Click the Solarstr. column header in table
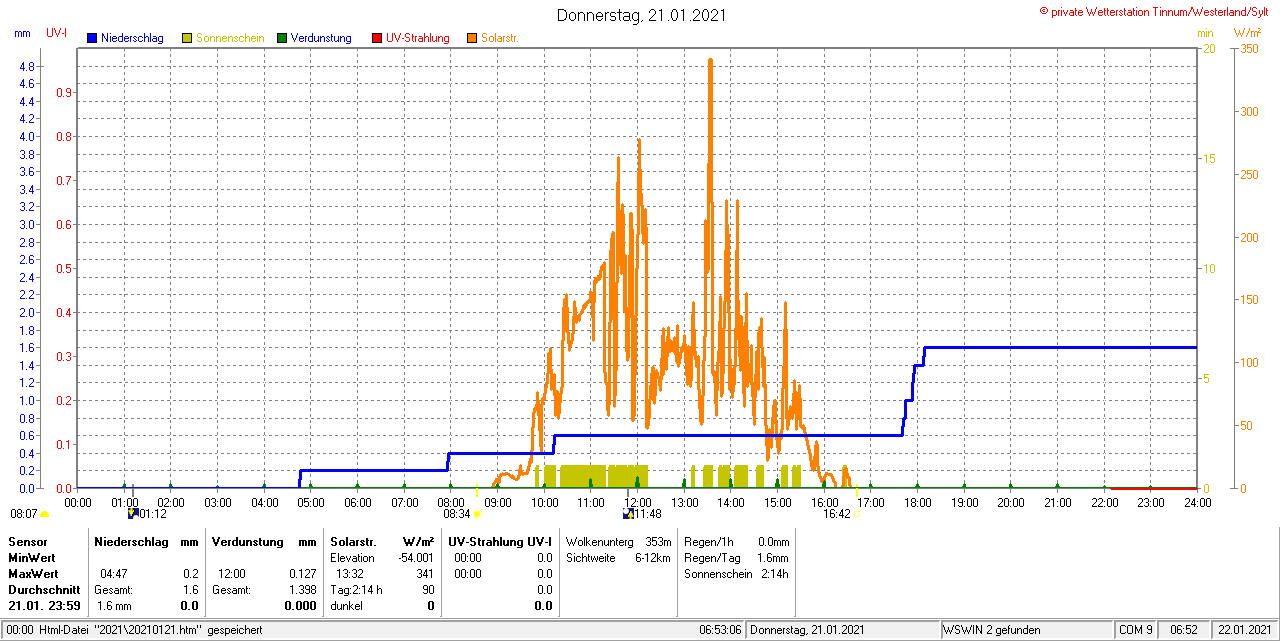1280x641 pixels. tap(353, 541)
